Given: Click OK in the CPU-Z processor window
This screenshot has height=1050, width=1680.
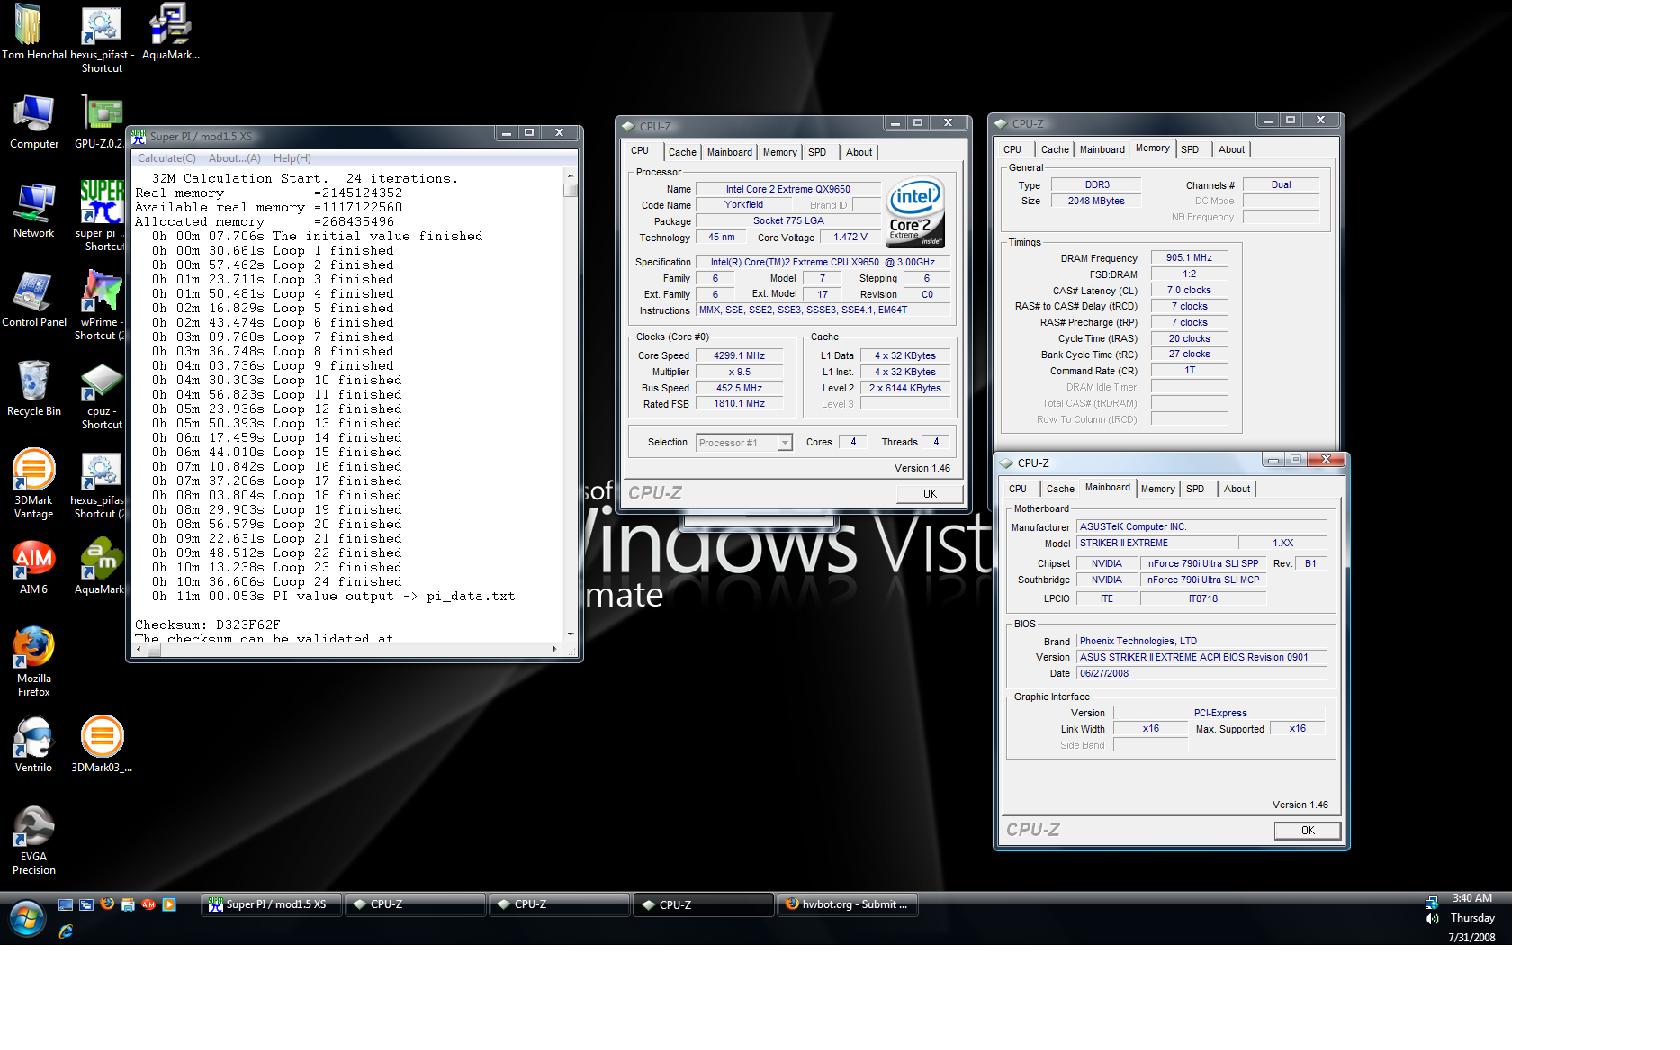Looking at the screenshot, I should point(929,494).
